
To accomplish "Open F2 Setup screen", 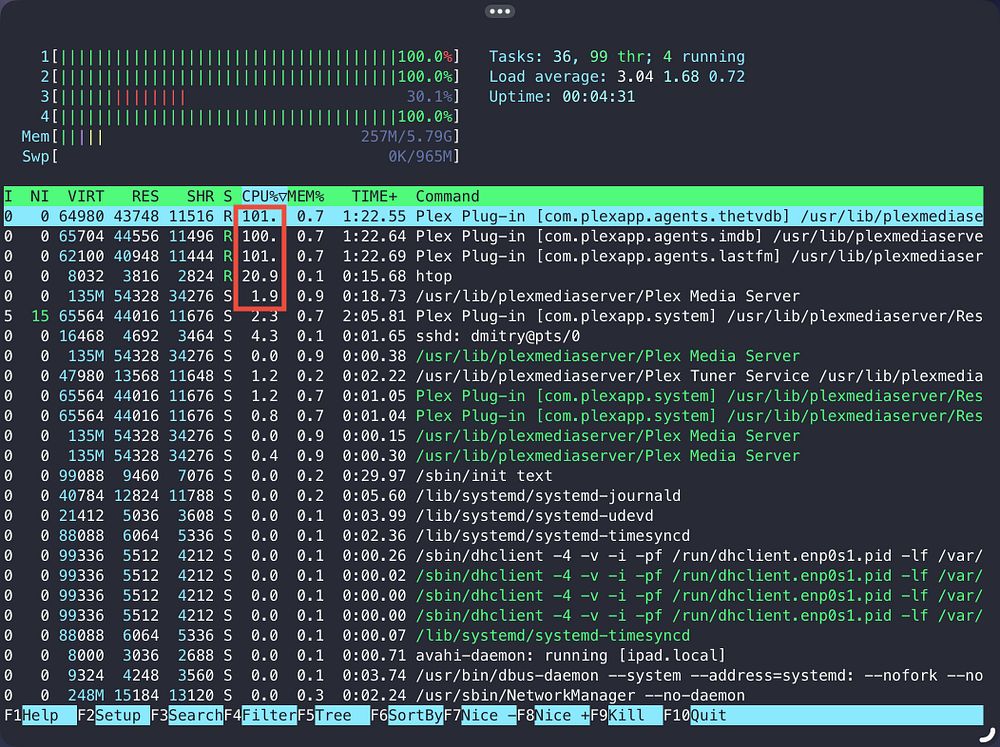I will 113,715.
